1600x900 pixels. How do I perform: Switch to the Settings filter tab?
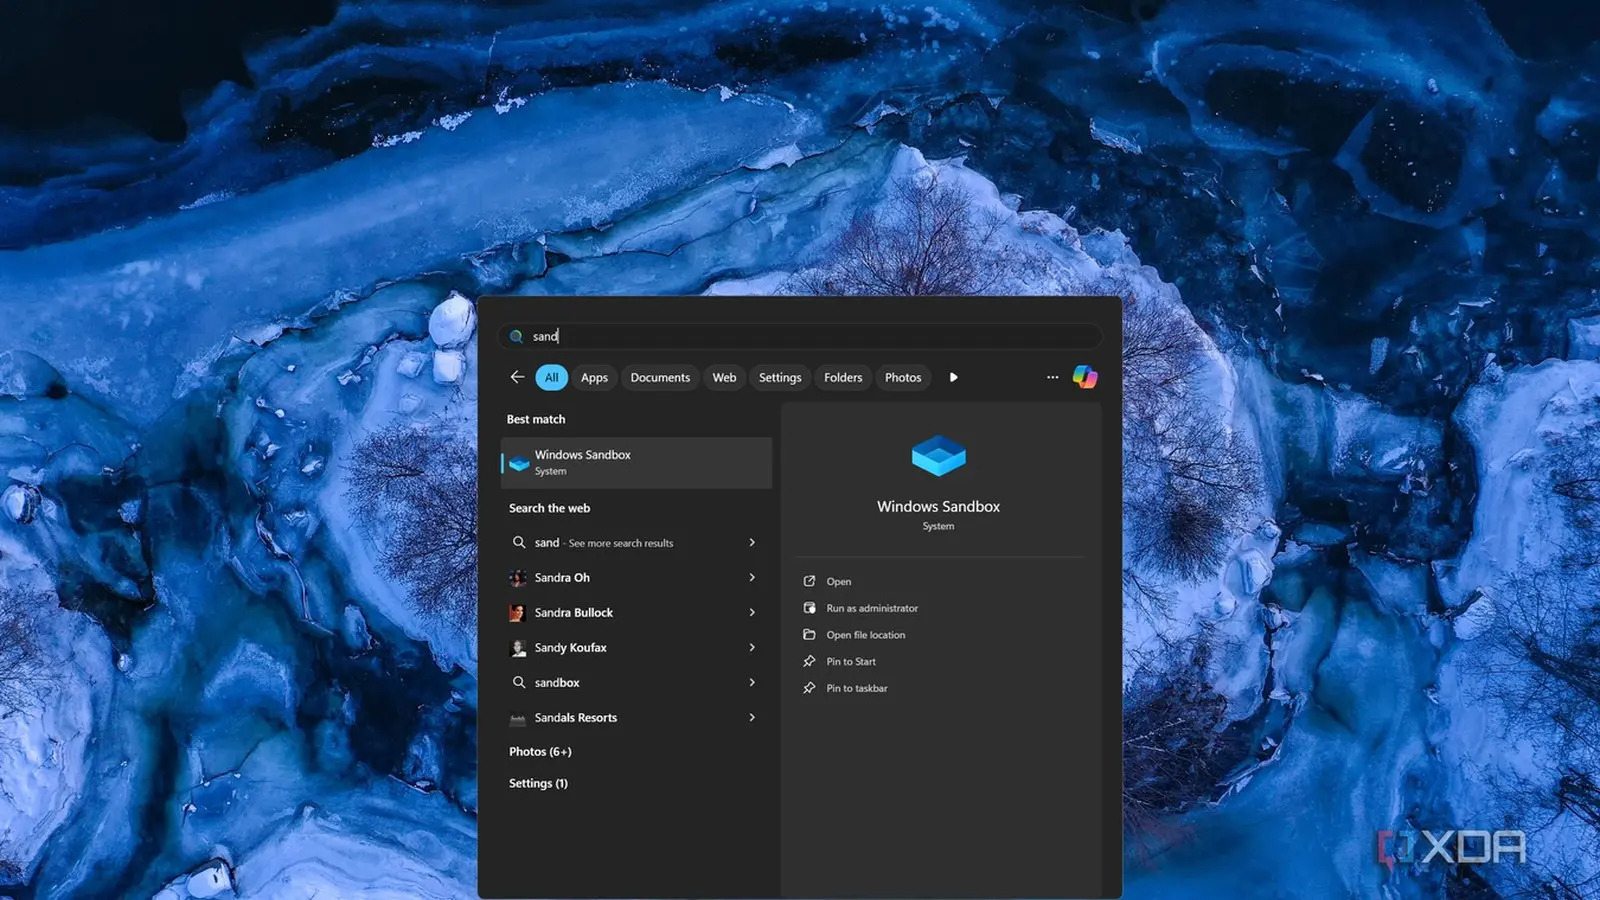coord(780,377)
